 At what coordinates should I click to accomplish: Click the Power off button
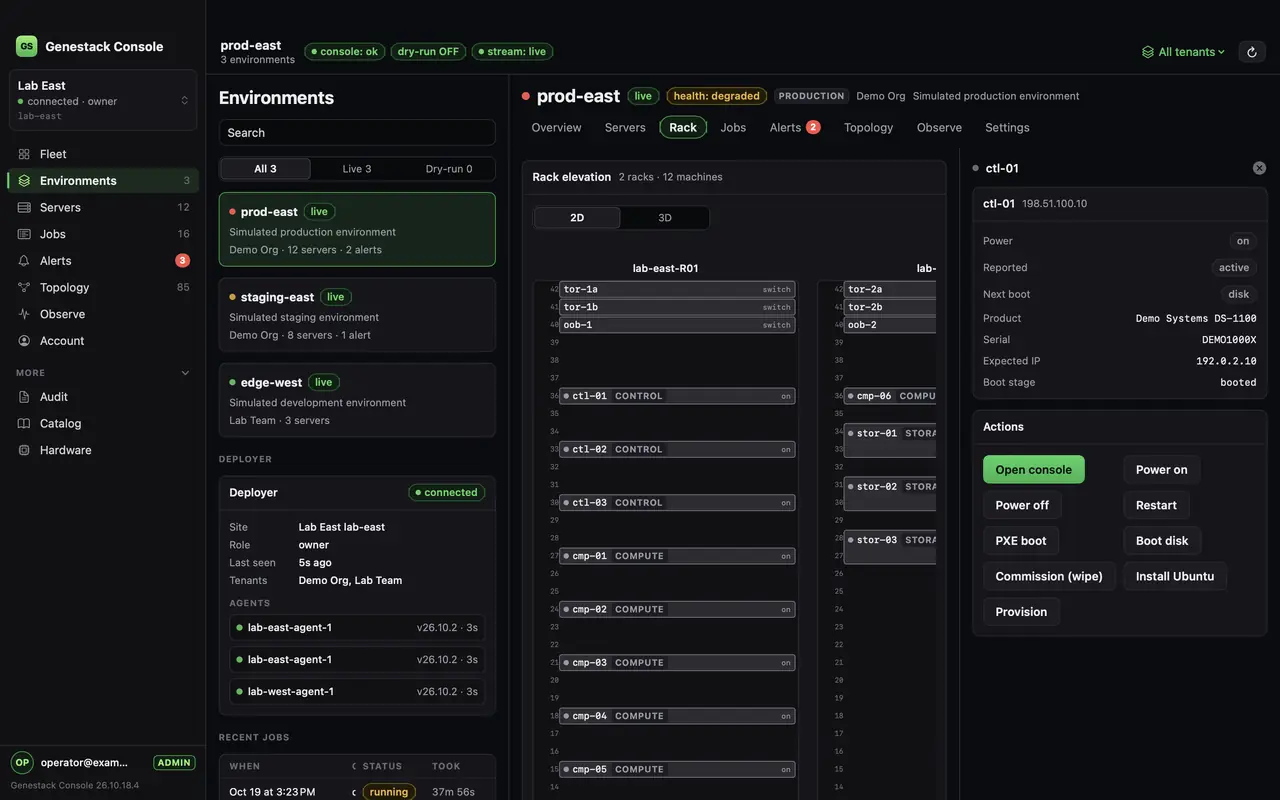pyautogui.click(x=1022, y=505)
